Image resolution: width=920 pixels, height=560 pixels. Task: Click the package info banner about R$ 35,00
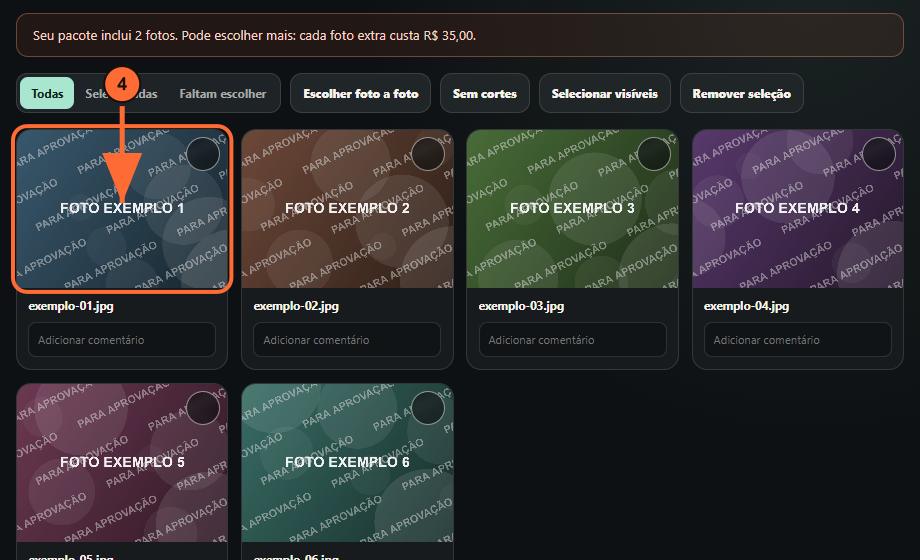tap(460, 35)
